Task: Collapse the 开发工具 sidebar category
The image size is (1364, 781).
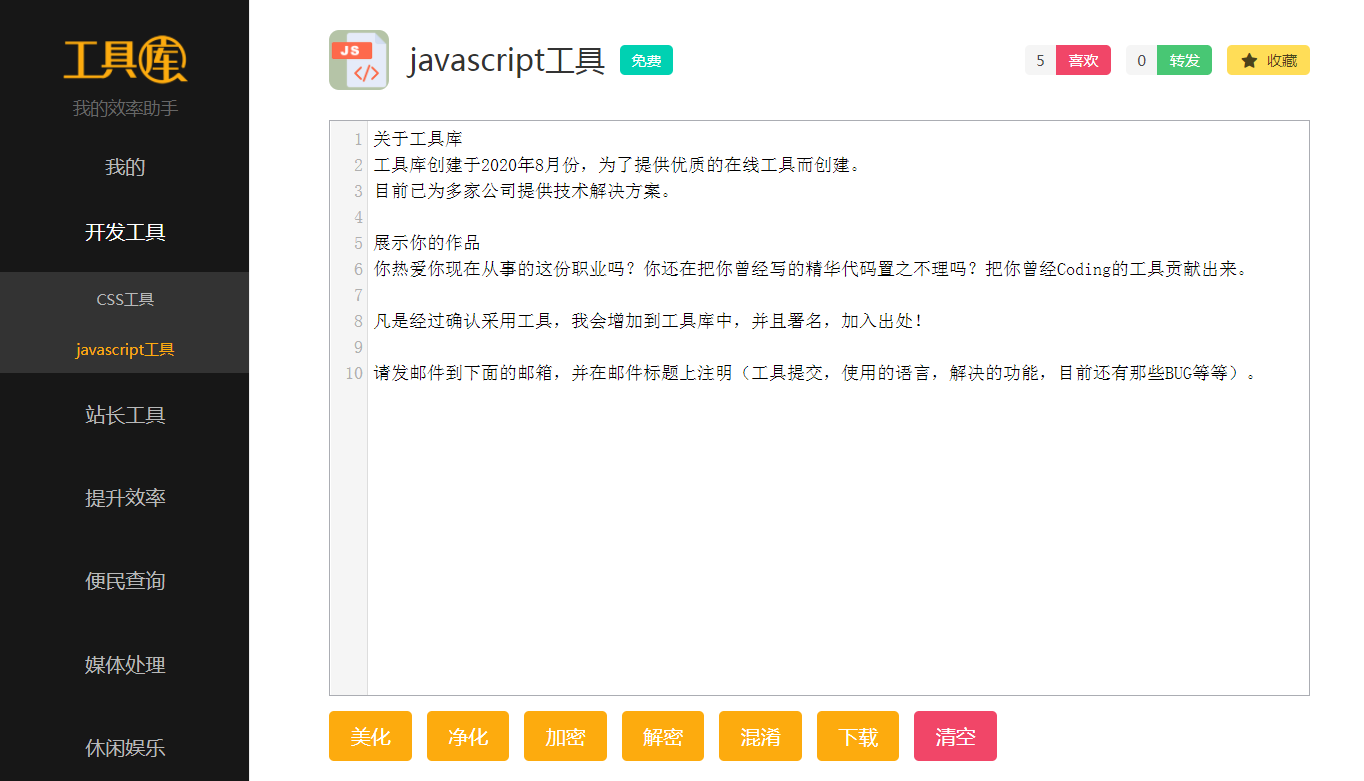Action: tap(125, 232)
